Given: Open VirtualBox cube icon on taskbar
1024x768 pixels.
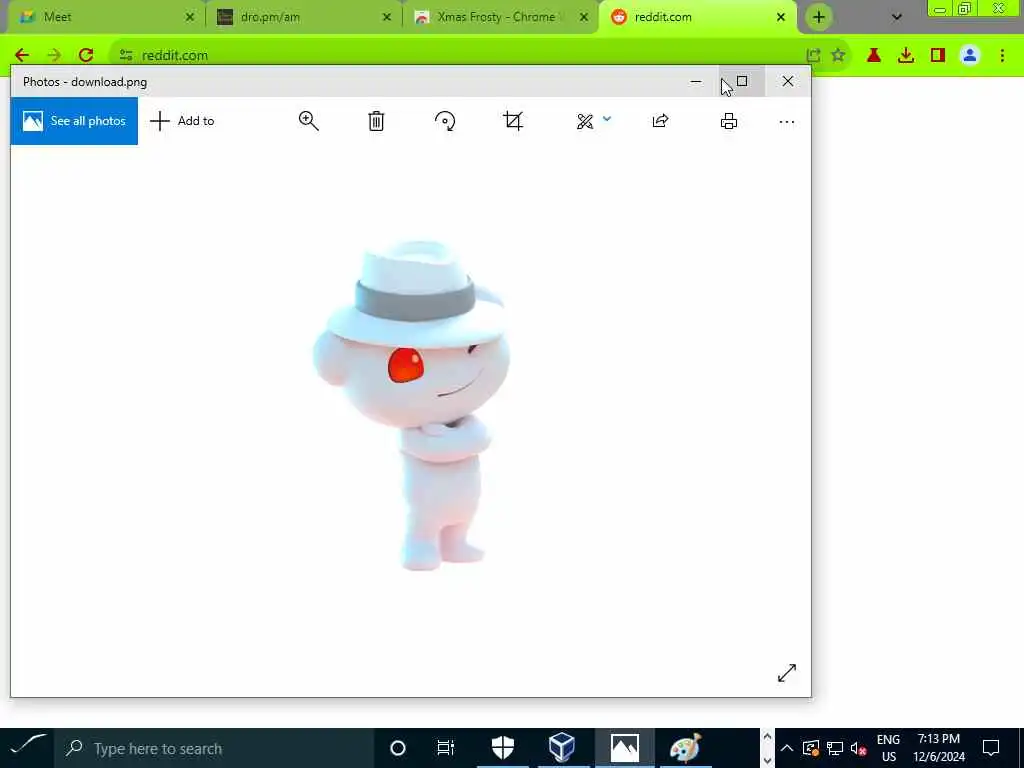Looking at the screenshot, I should pos(562,748).
